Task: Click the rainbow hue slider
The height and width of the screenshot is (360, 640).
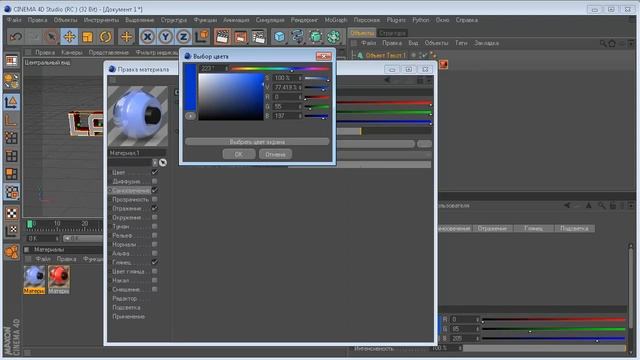Action: tap(280, 69)
